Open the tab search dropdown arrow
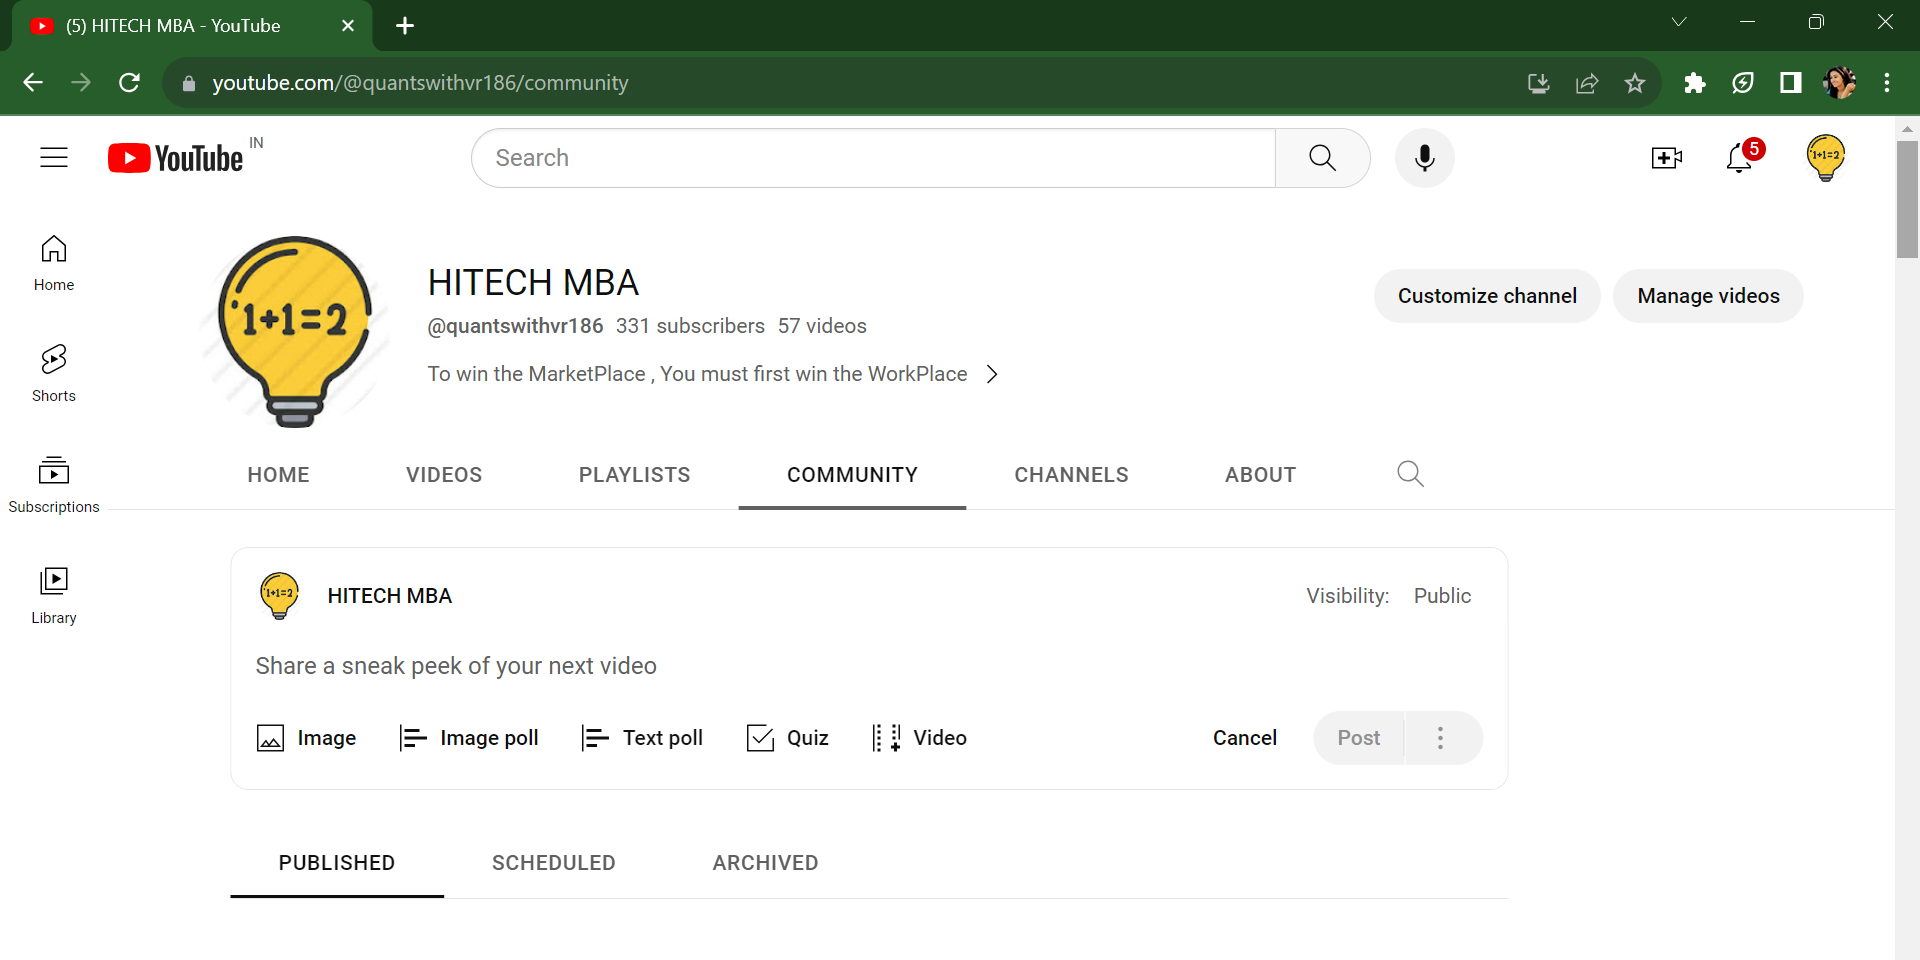The width and height of the screenshot is (1920, 960). pos(1679,22)
